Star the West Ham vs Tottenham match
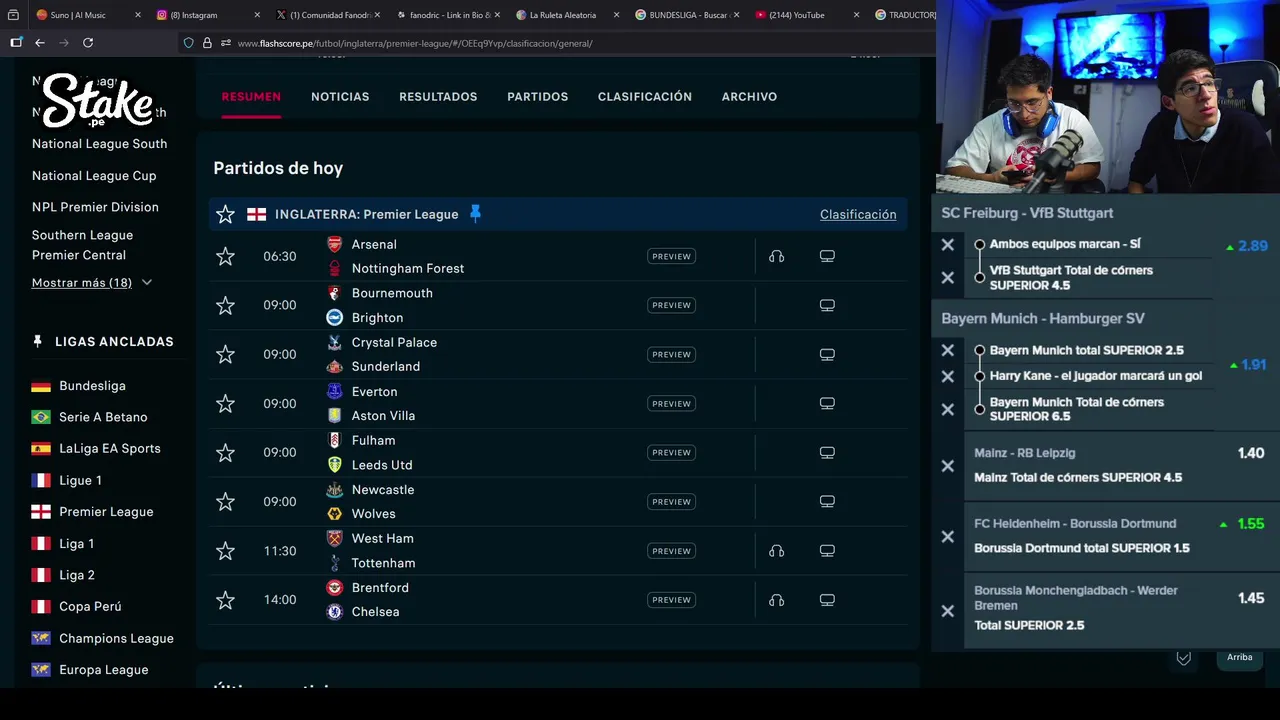Screen dimensions: 1280x720 coord(226,551)
